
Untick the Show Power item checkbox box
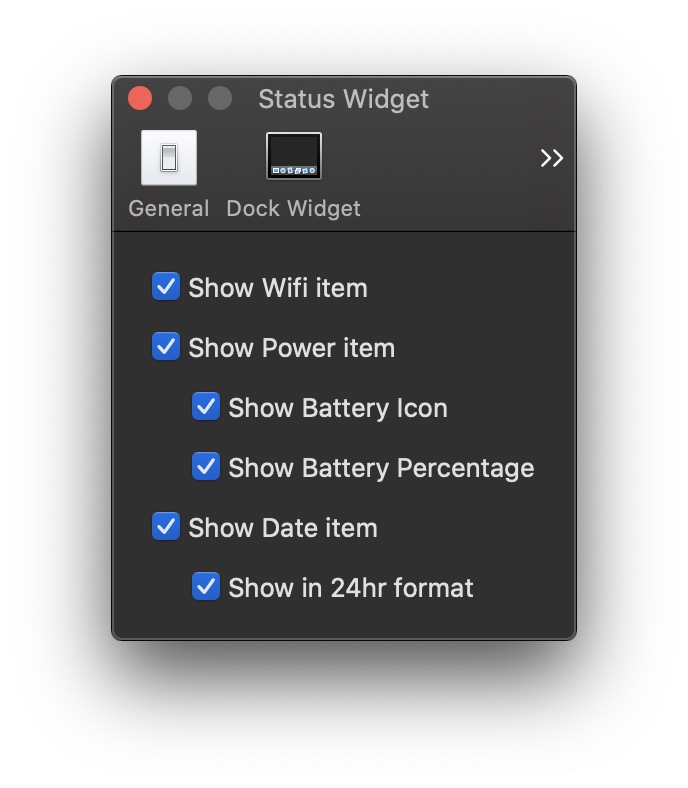point(166,347)
